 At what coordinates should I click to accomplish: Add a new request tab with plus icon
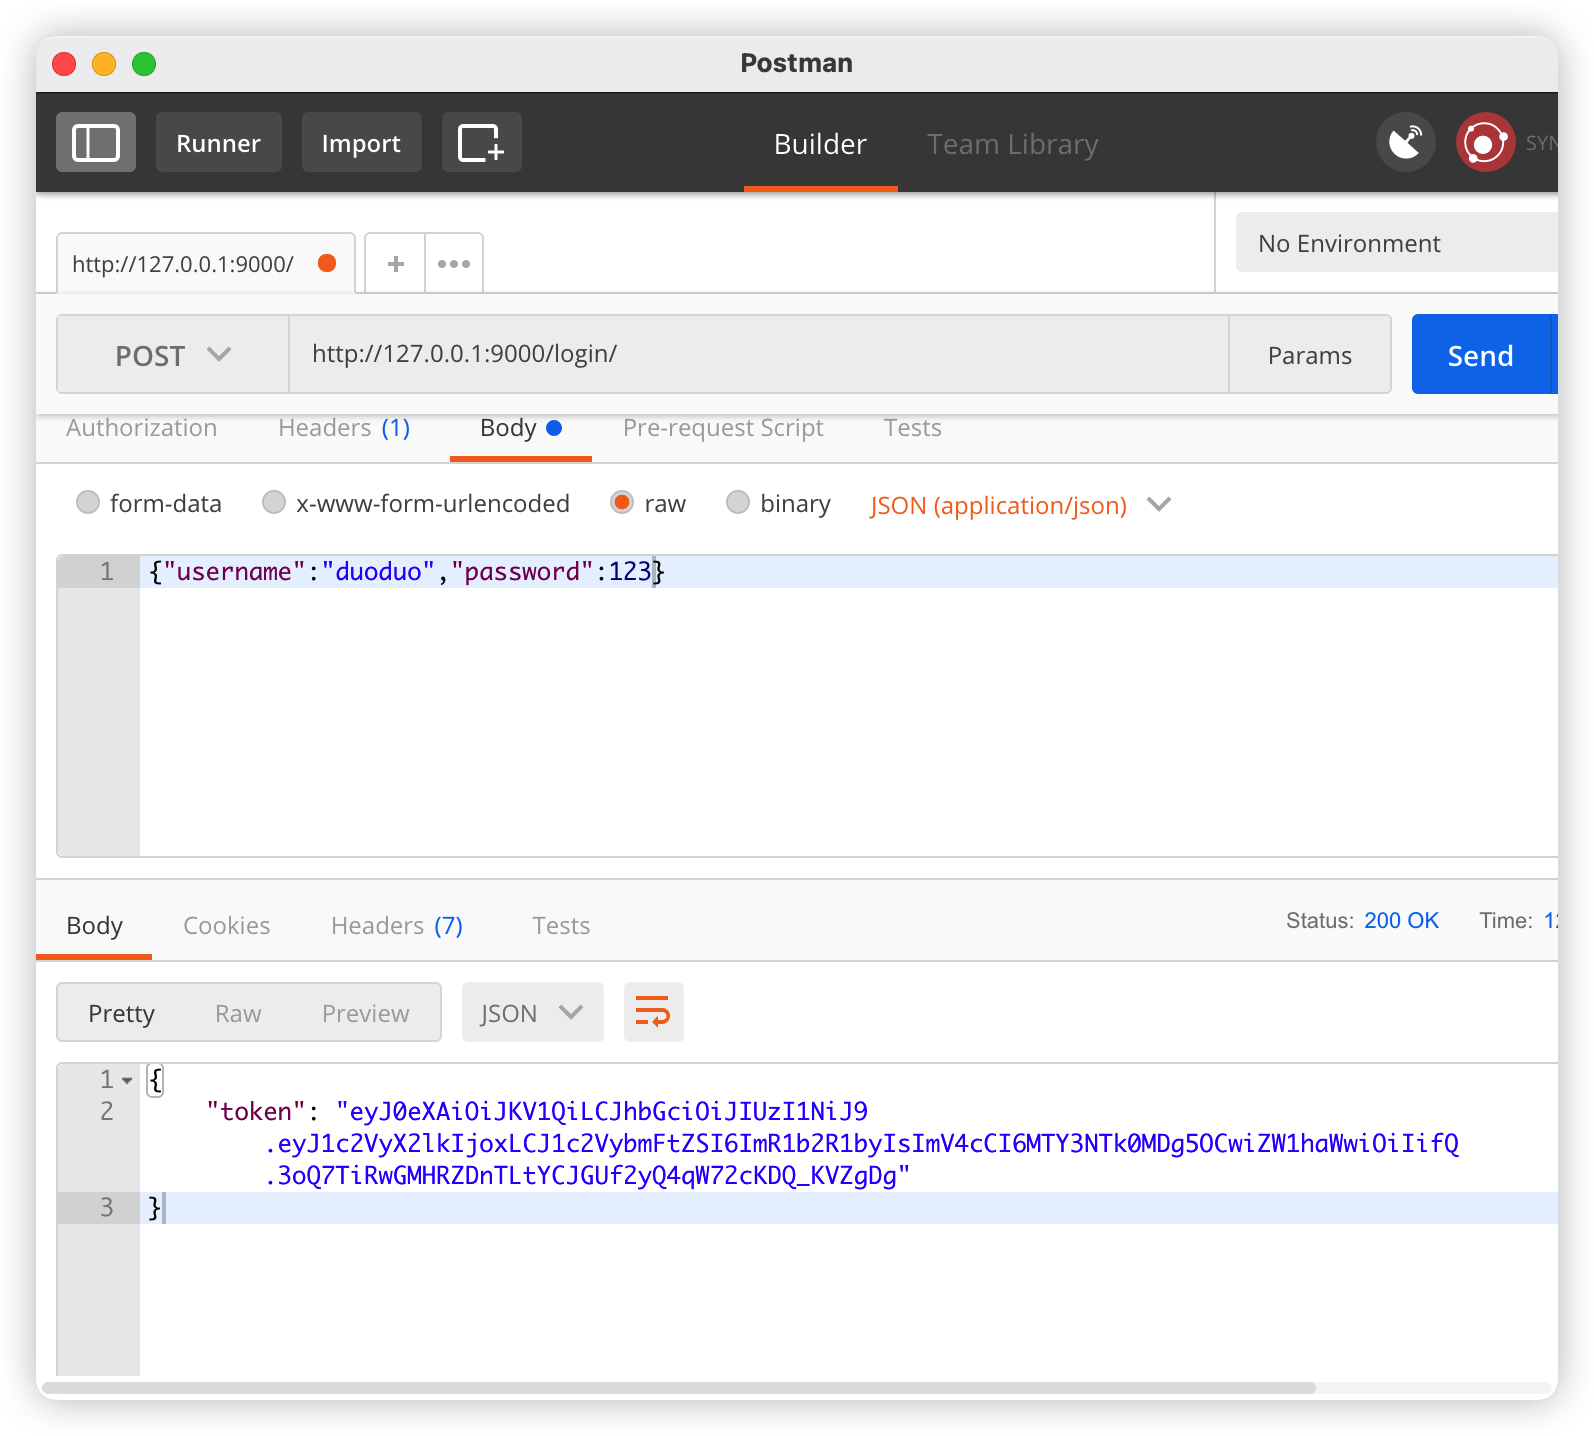(396, 264)
